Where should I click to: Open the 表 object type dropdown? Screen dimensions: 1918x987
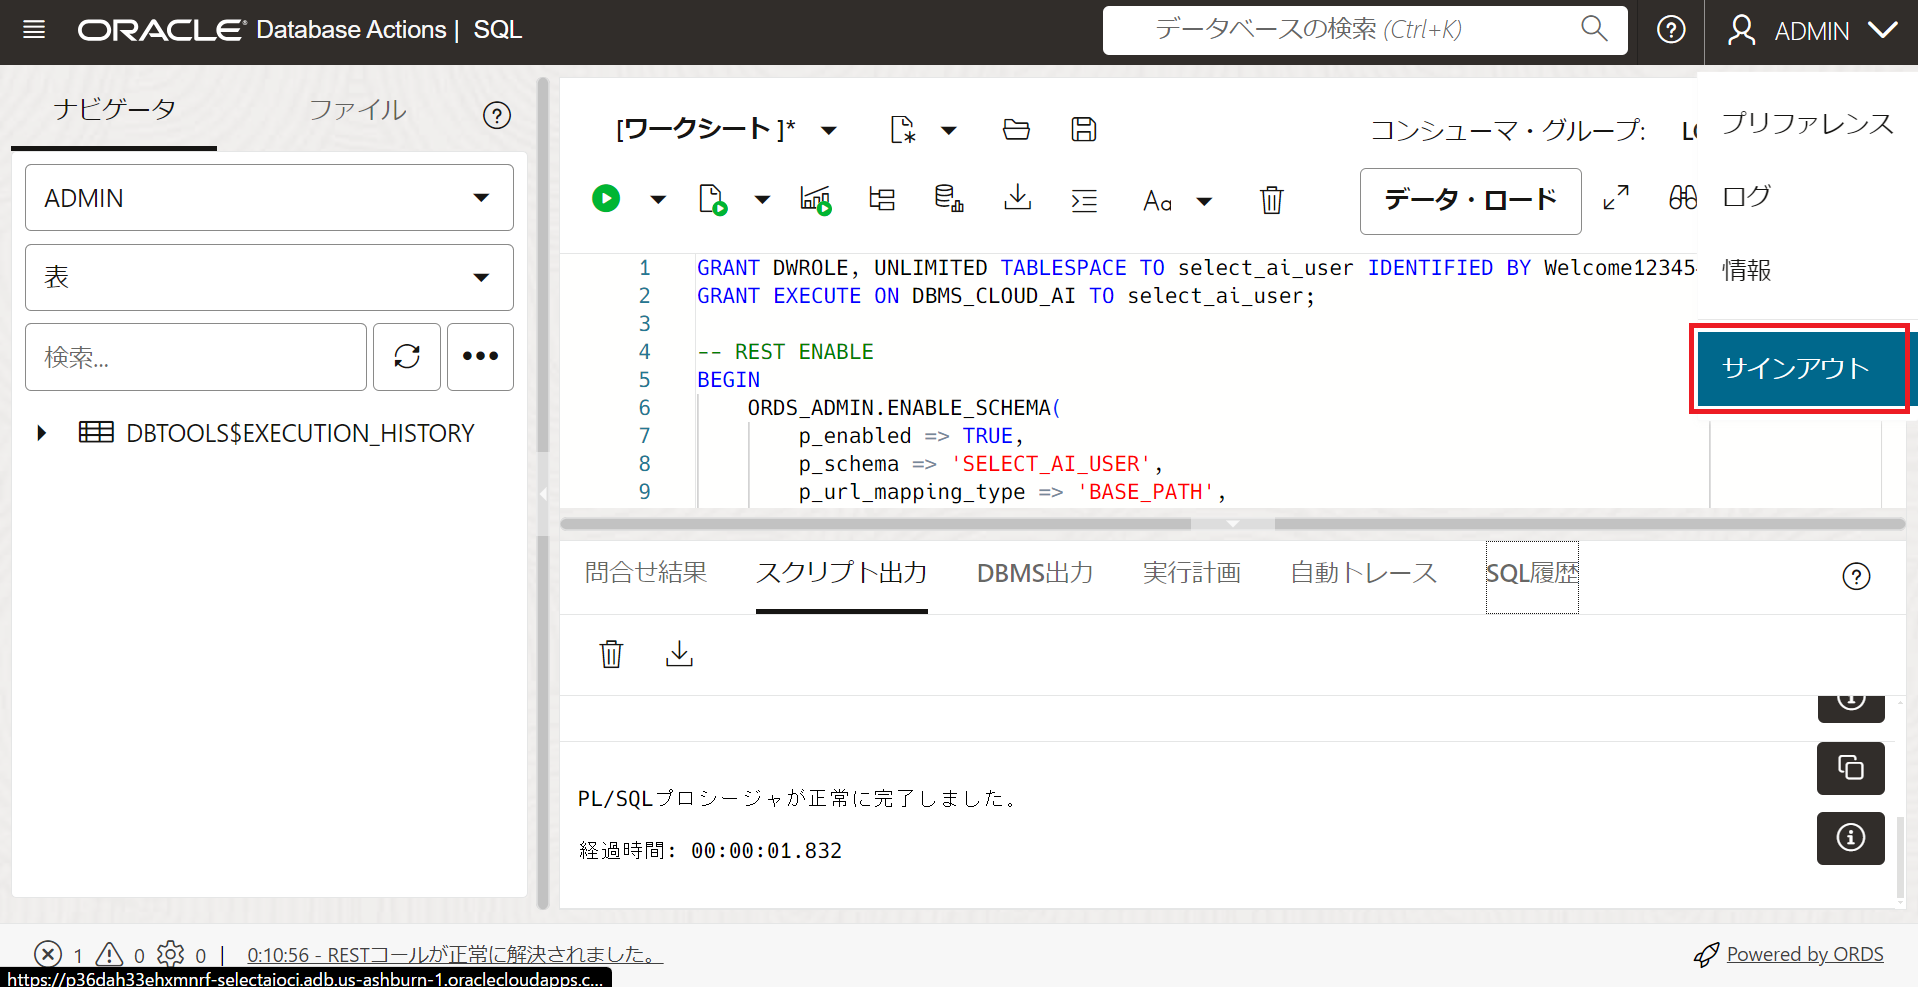click(269, 277)
